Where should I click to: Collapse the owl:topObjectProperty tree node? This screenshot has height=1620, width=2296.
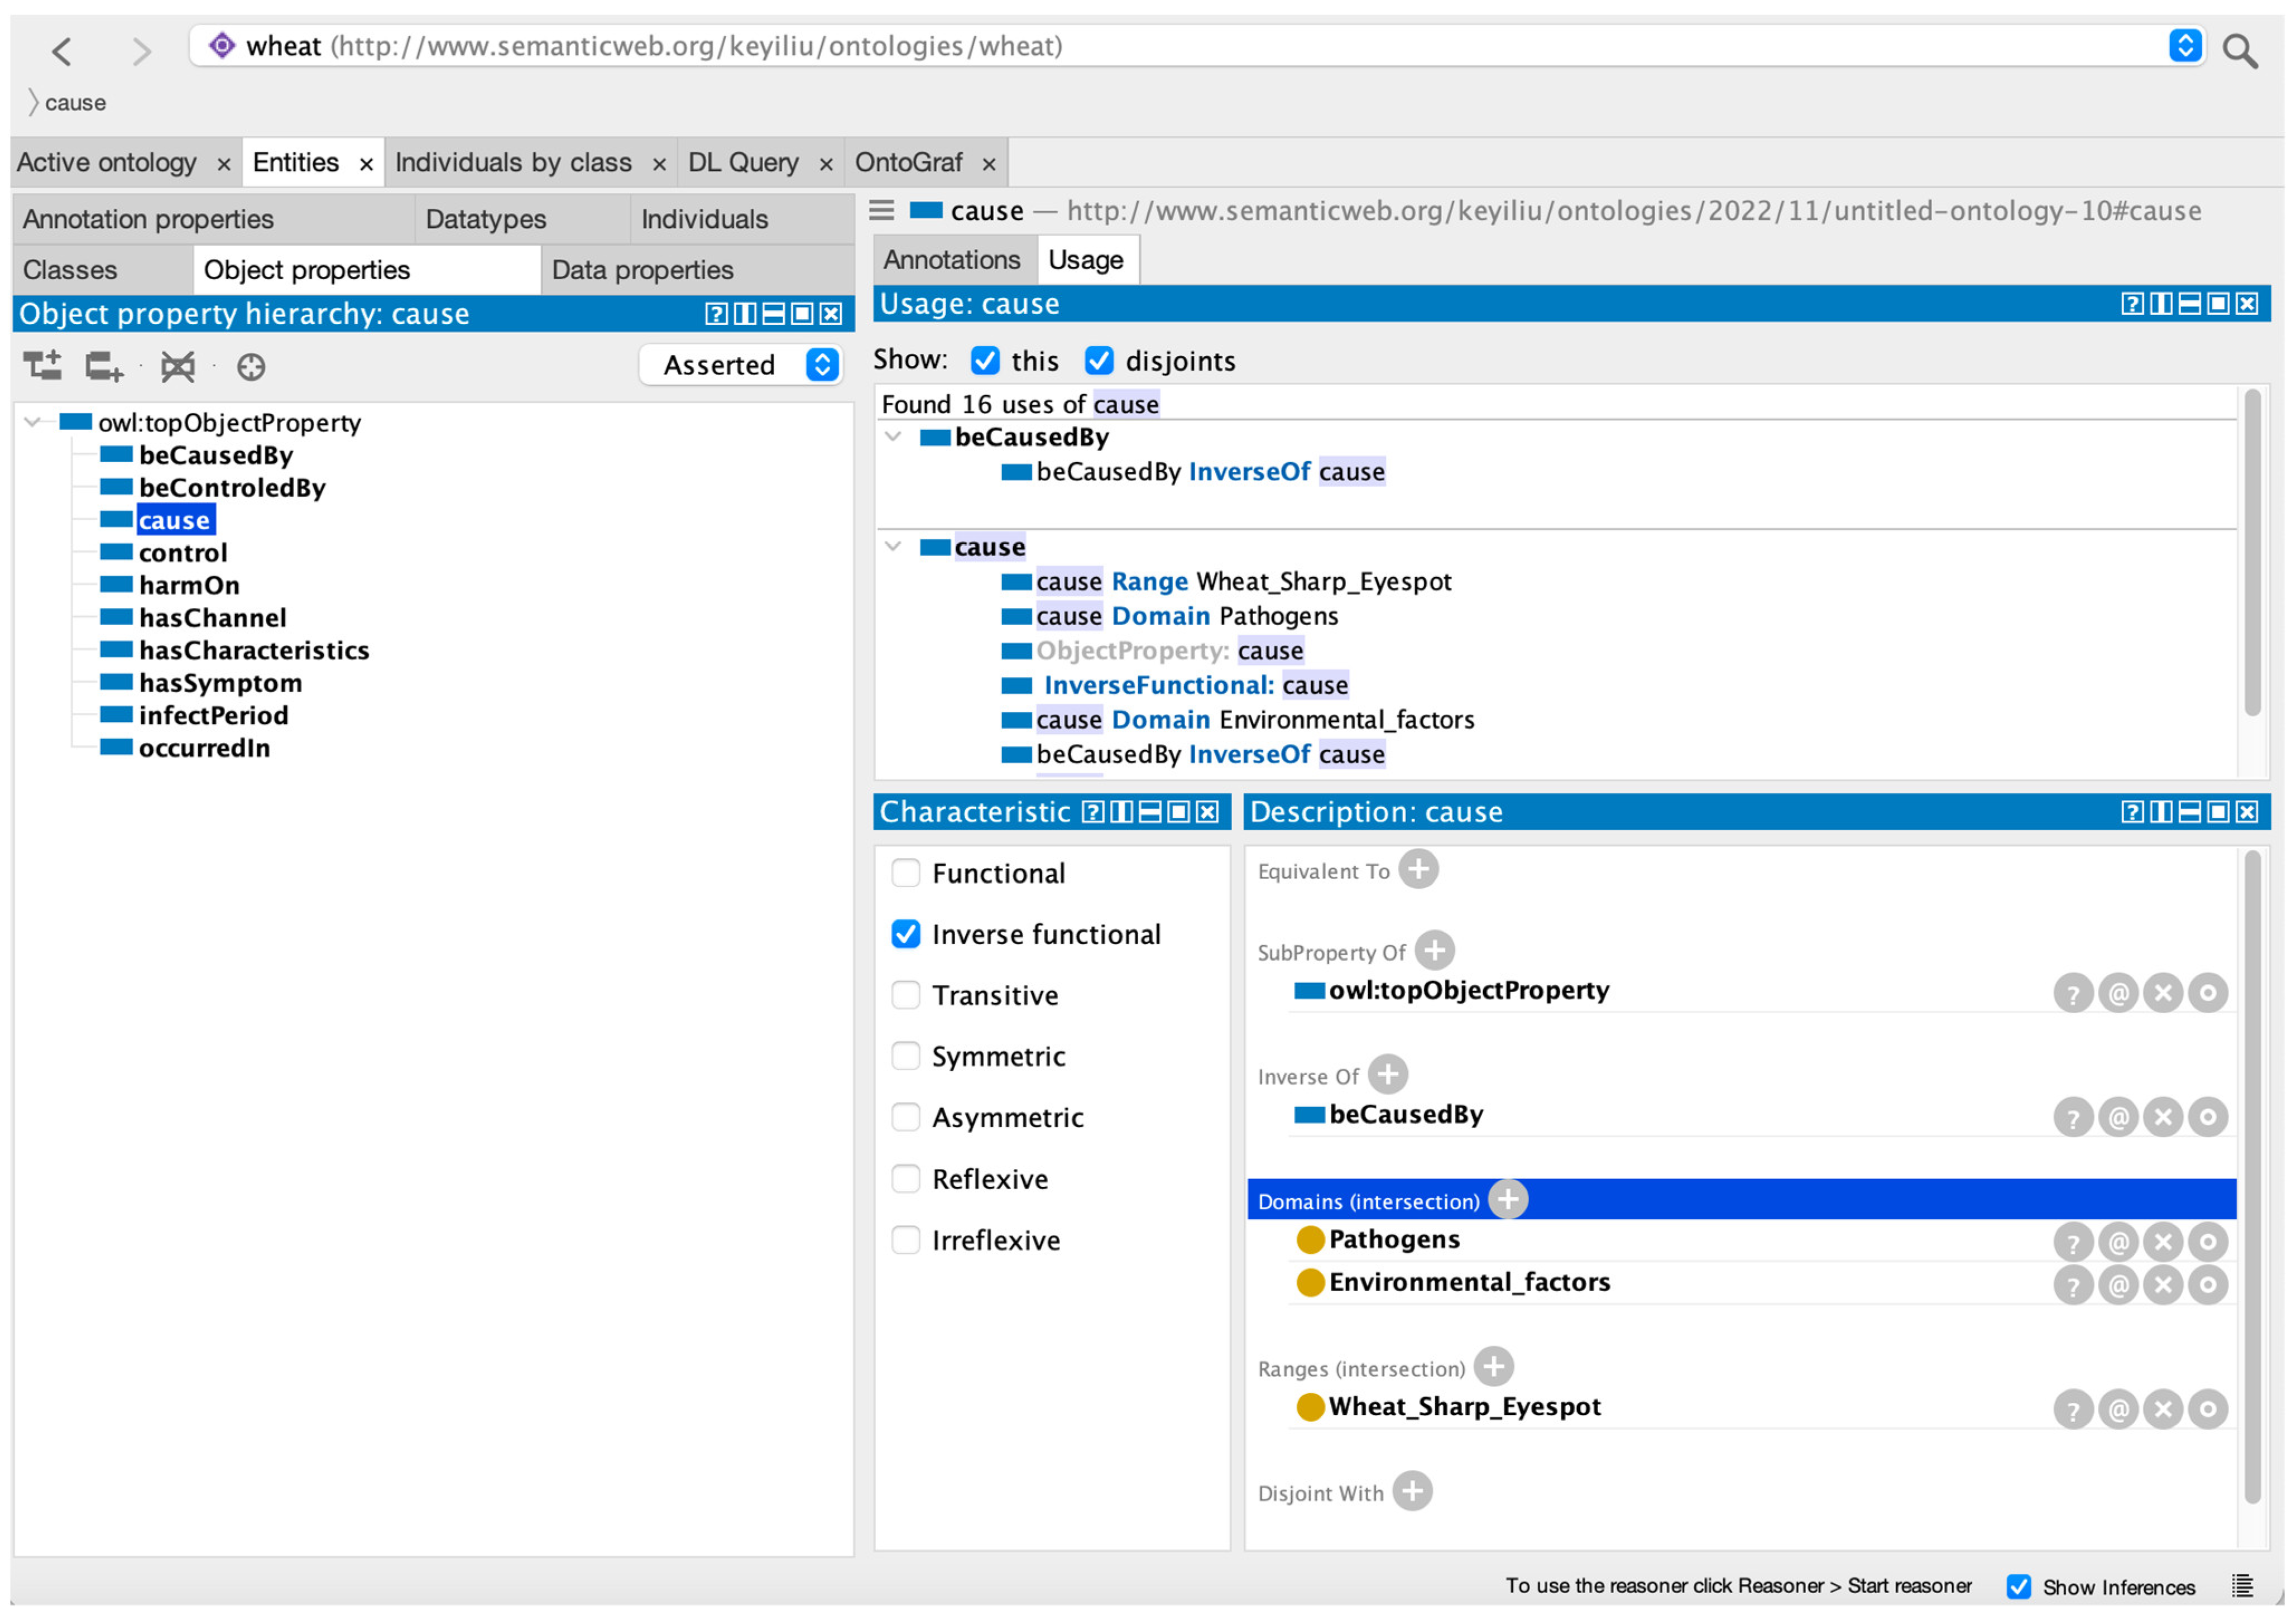click(33, 422)
